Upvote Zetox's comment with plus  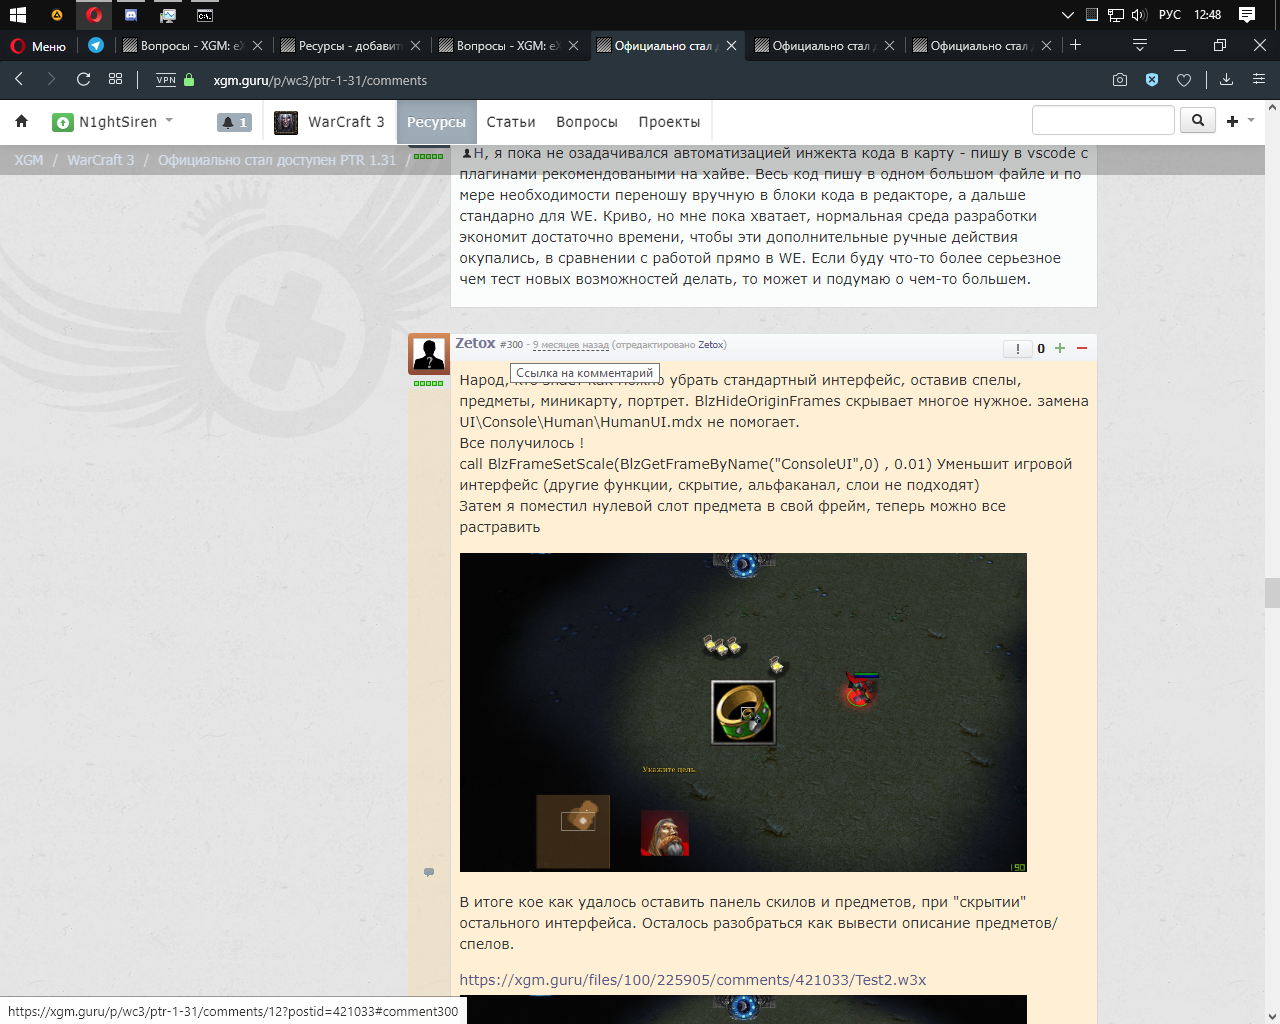(x=1060, y=348)
